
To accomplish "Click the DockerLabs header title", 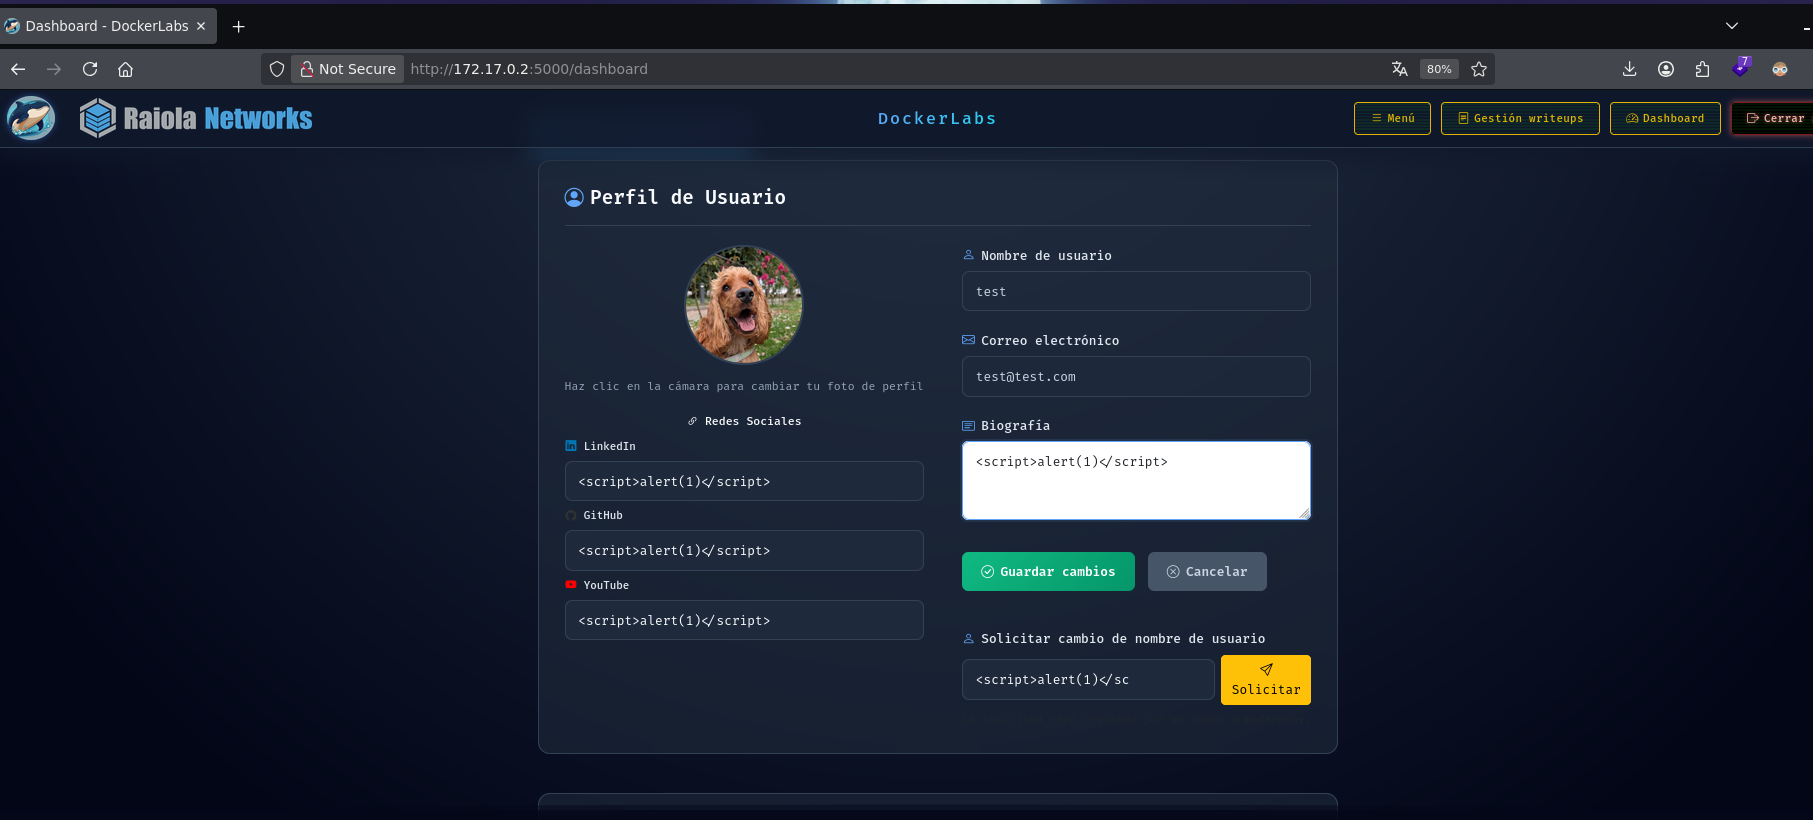I will click(937, 118).
